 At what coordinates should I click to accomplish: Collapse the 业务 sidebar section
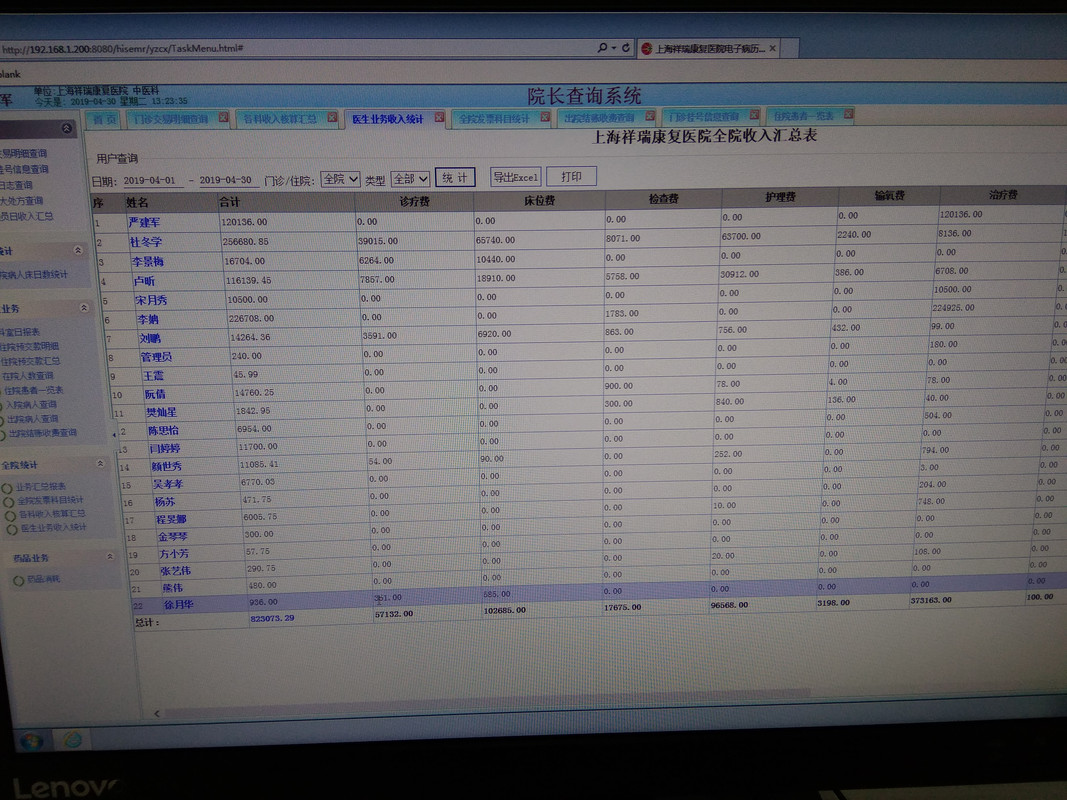click(84, 307)
